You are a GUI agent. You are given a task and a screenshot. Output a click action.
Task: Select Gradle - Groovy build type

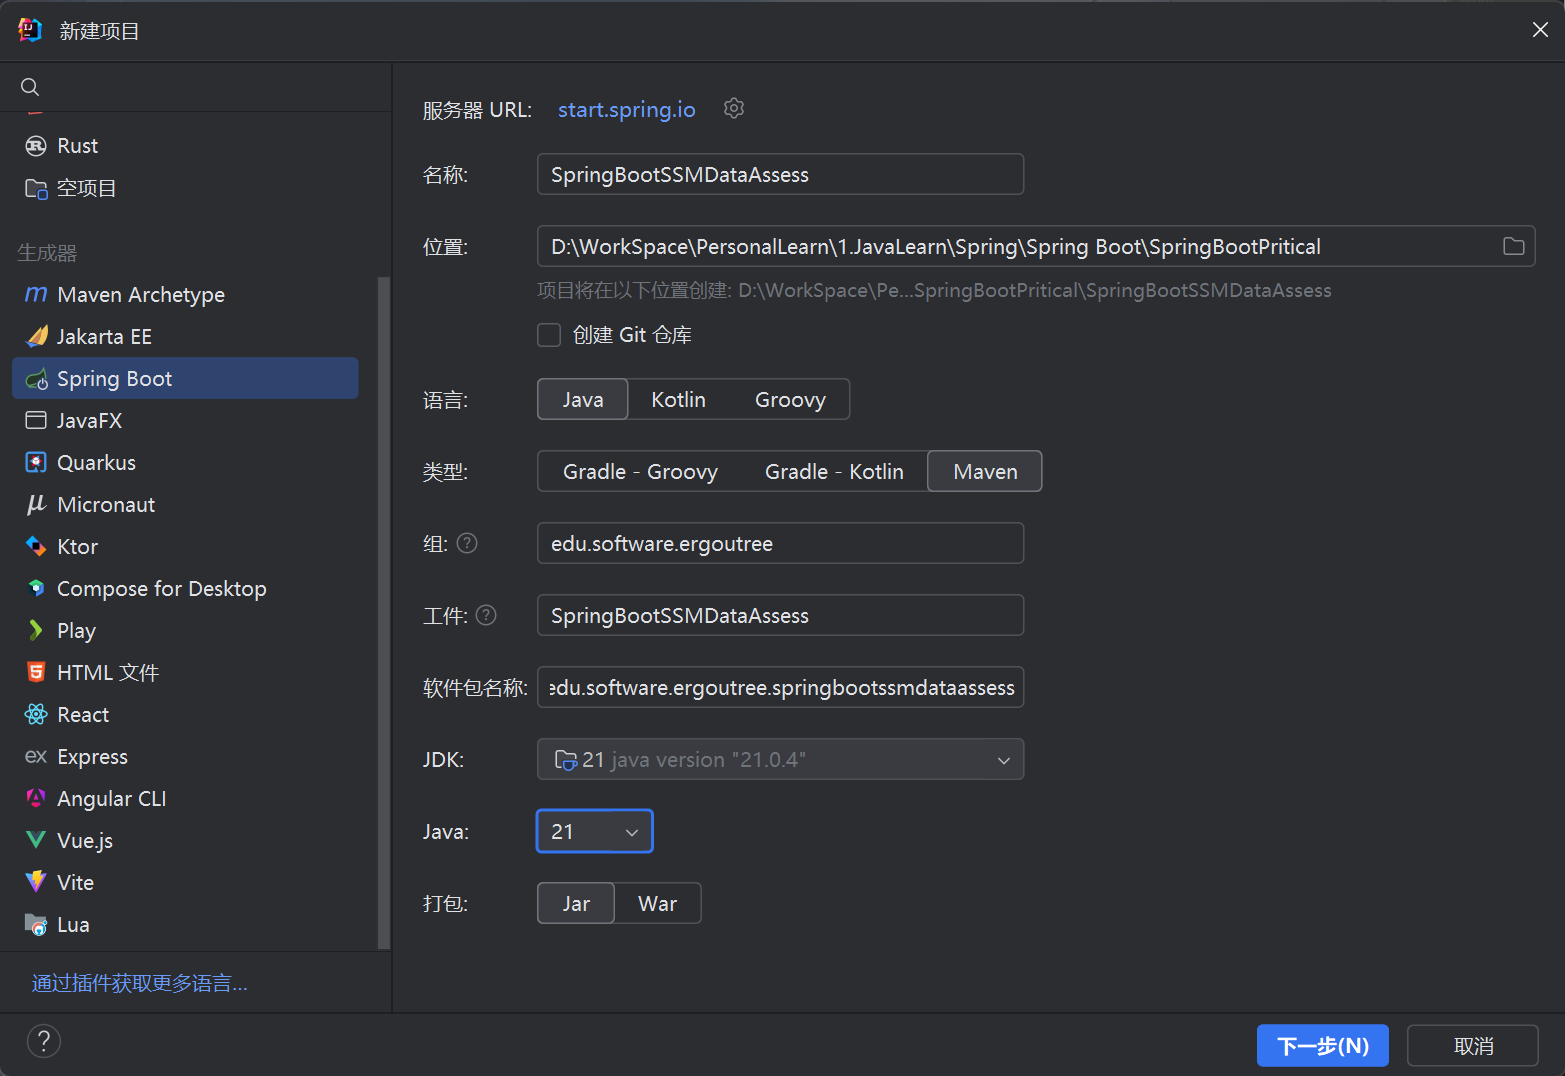[640, 472]
